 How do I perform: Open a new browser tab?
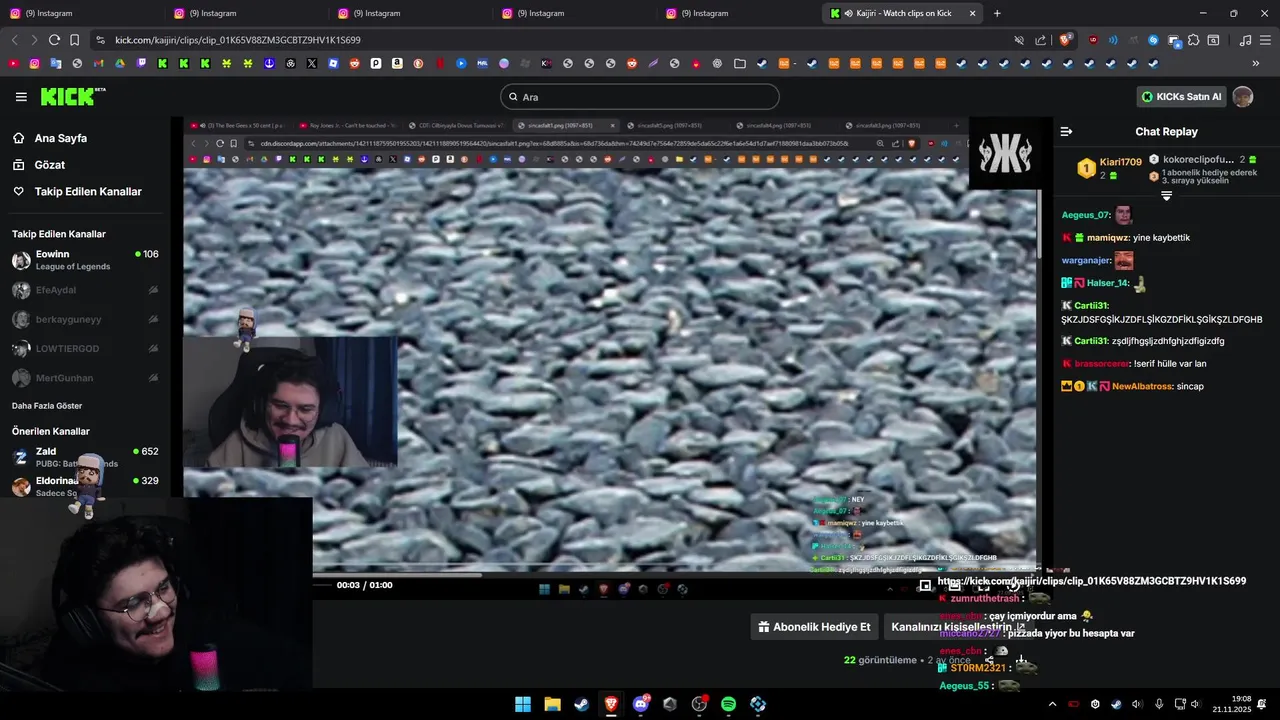coord(997,13)
